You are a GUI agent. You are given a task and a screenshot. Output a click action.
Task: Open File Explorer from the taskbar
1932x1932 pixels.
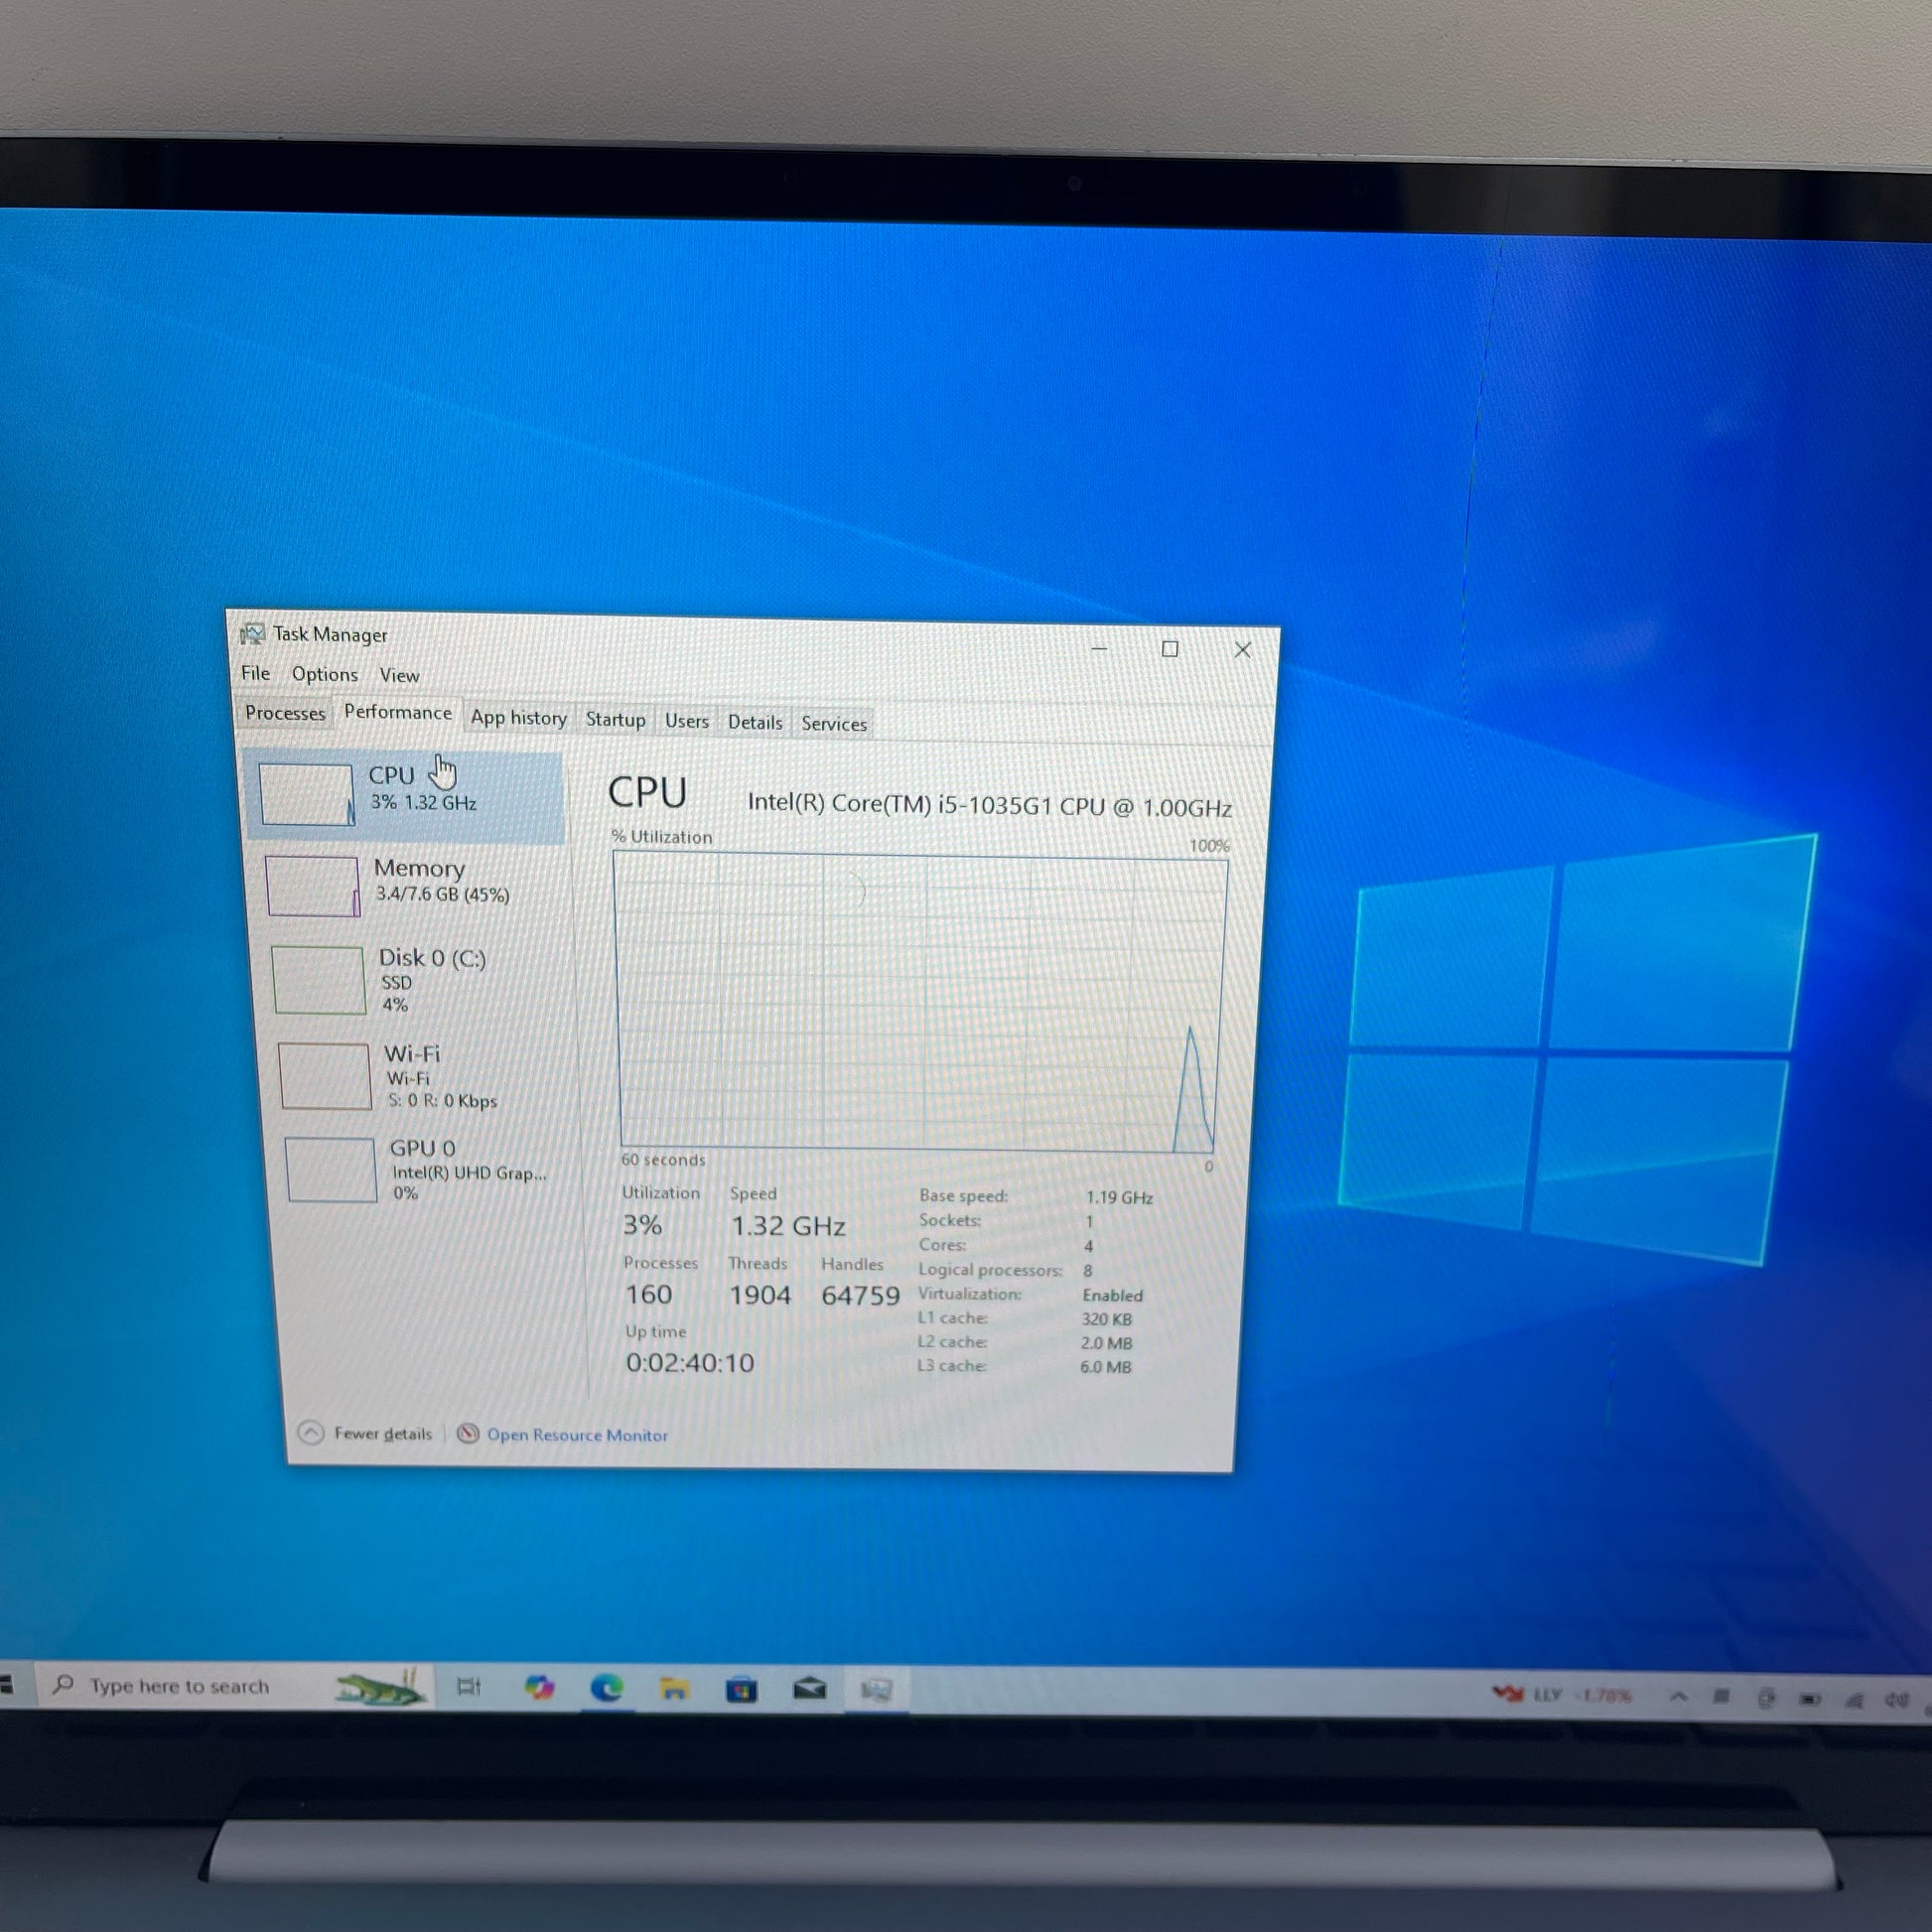[x=674, y=1690]
